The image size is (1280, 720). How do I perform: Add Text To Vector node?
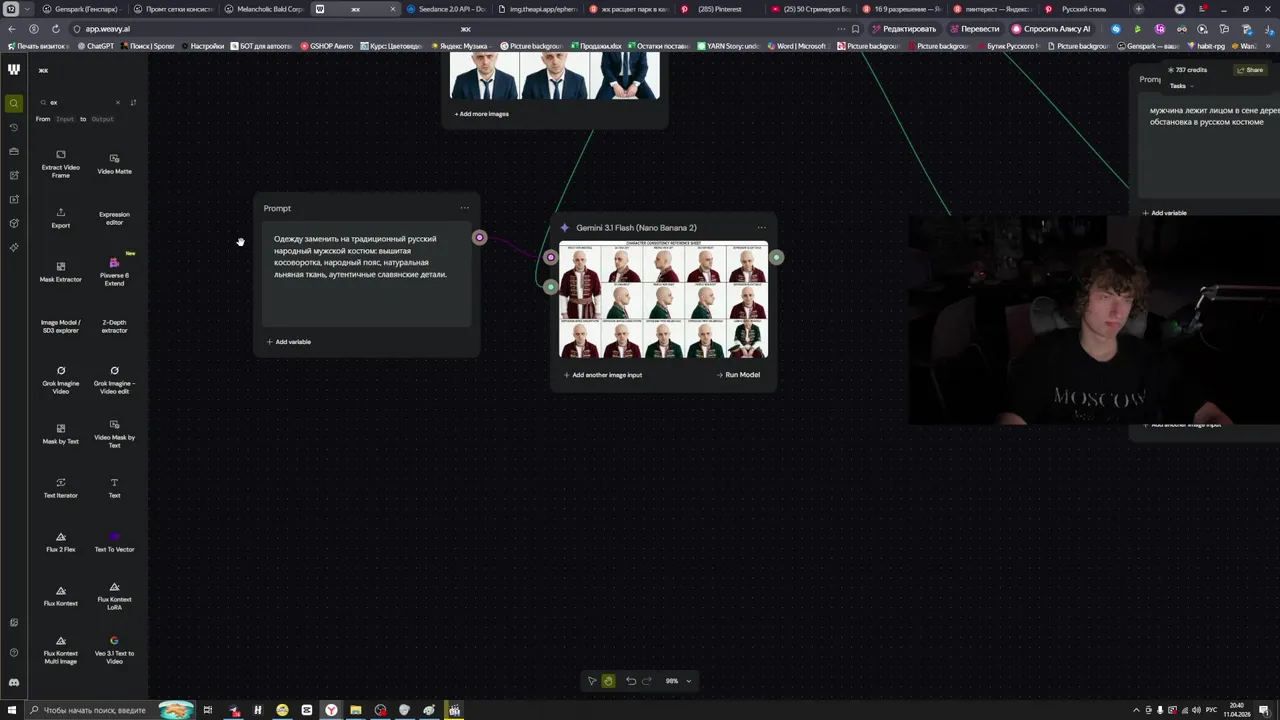click(x=114, y=542)
